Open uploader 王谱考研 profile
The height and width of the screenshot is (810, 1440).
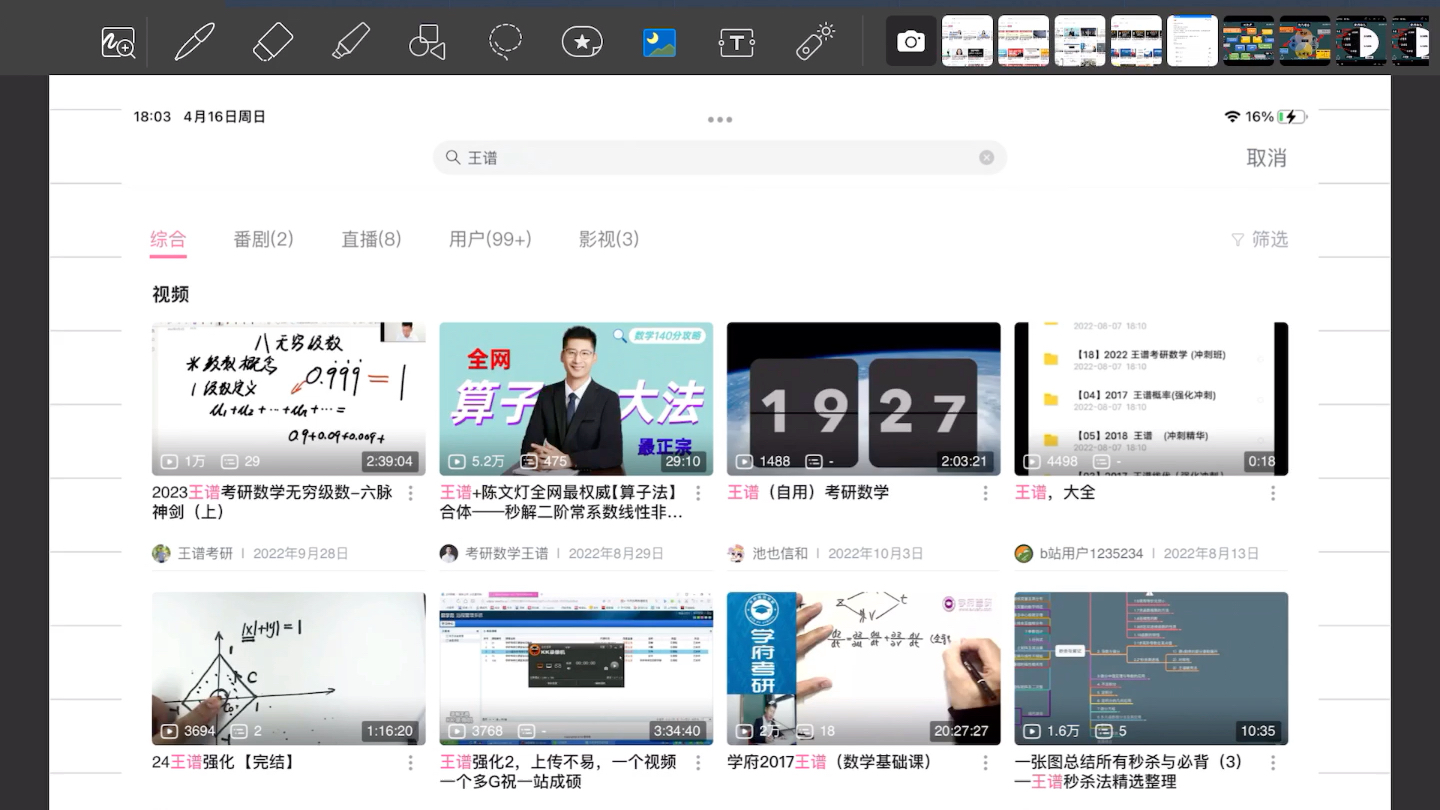[x=205, y=553]
